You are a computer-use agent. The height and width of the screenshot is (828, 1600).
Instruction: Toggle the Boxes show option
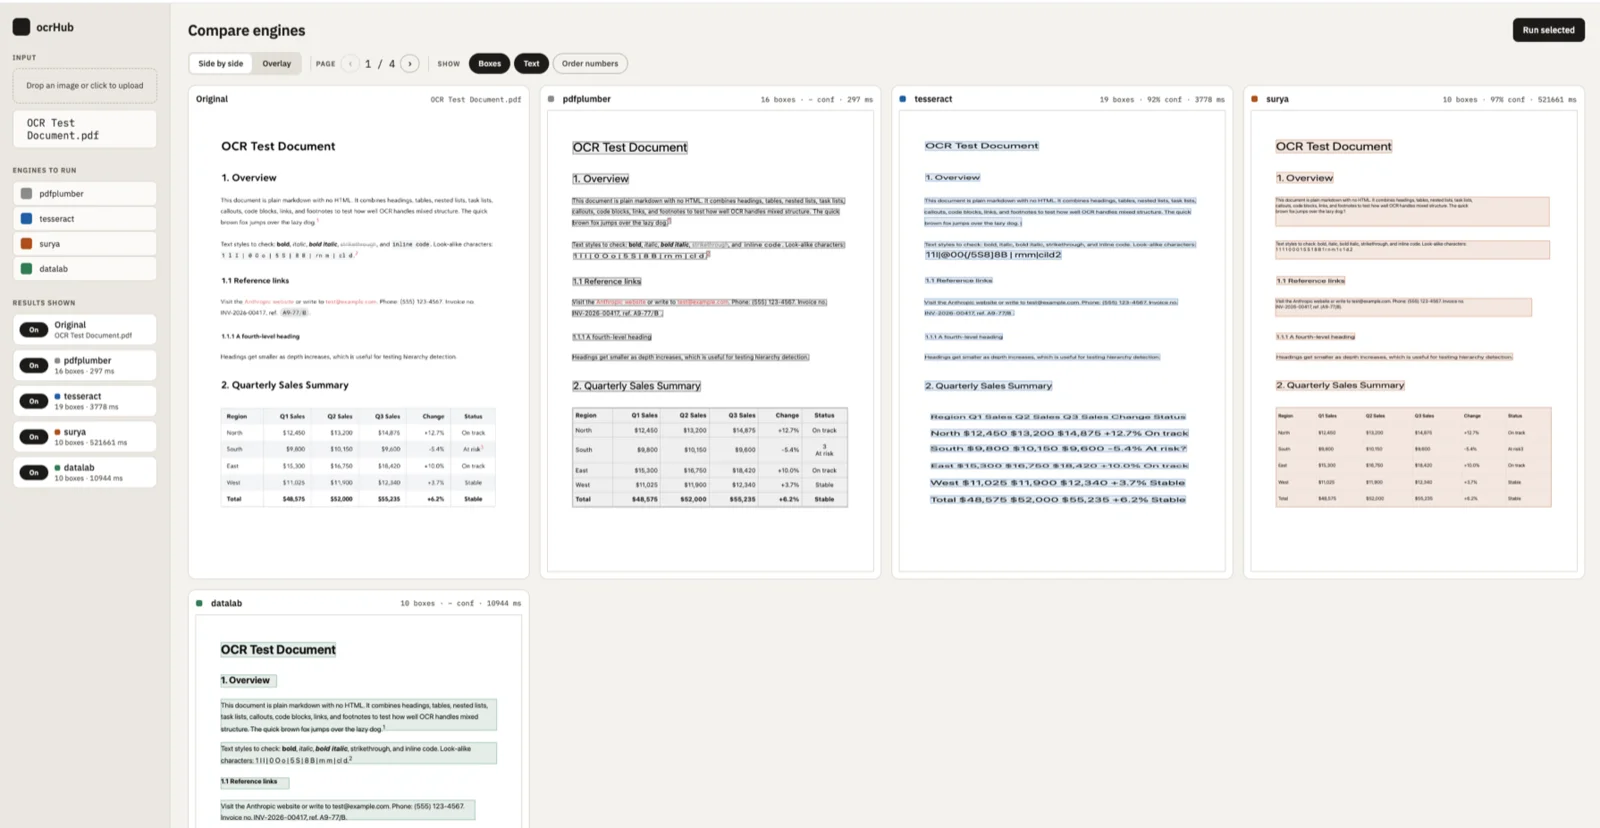tap(490, 64)
